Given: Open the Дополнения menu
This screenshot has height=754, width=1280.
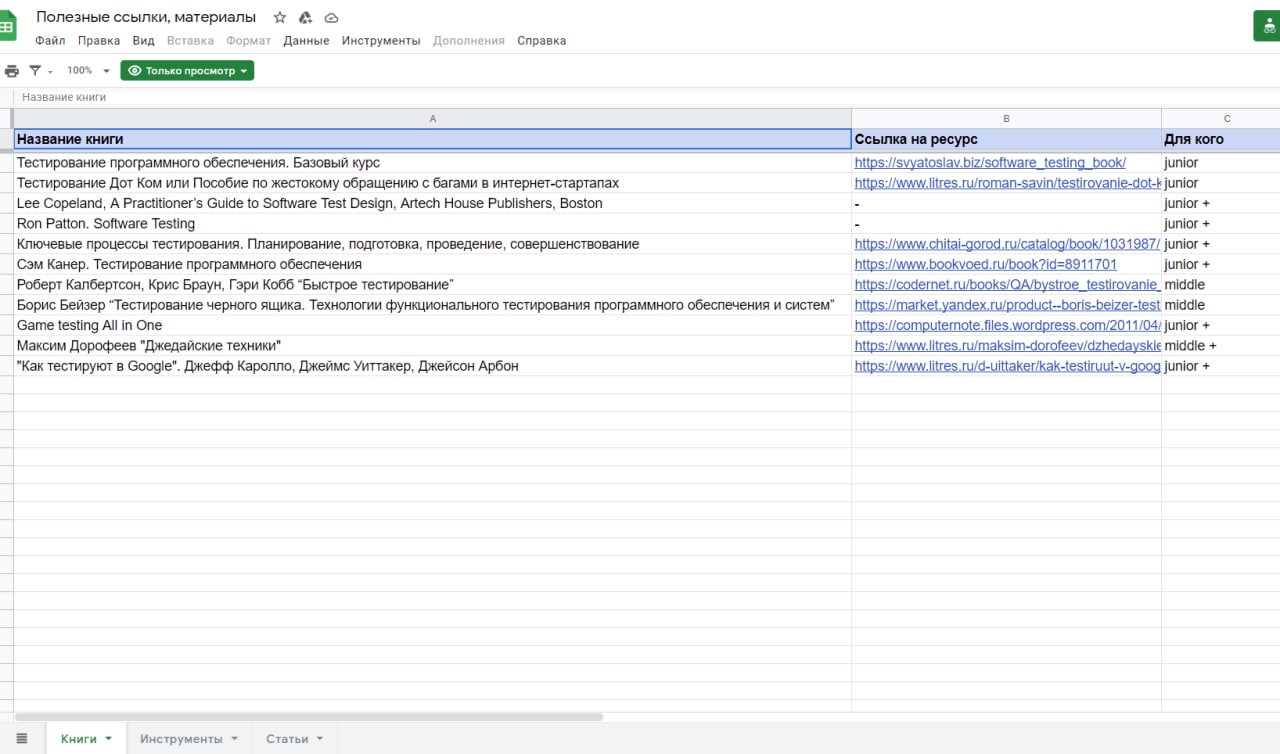Looking at the screenshot, I should [x=469, y=41].
